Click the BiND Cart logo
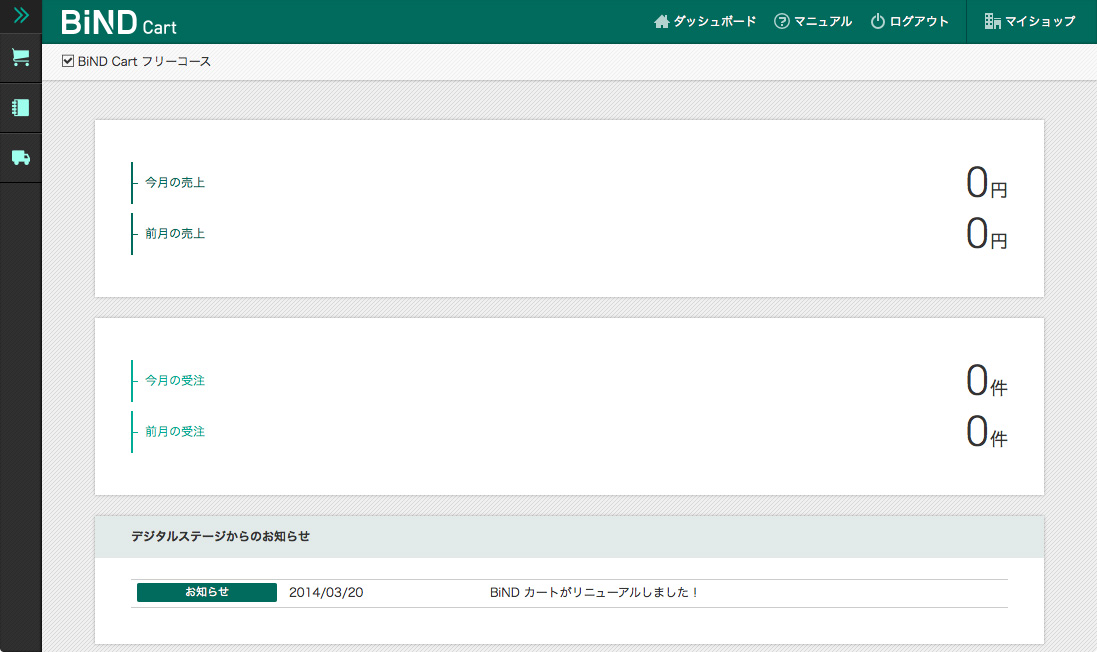The height and width of the screenshot is (652, 1097). pyautogui.click(x=119, y=22)
